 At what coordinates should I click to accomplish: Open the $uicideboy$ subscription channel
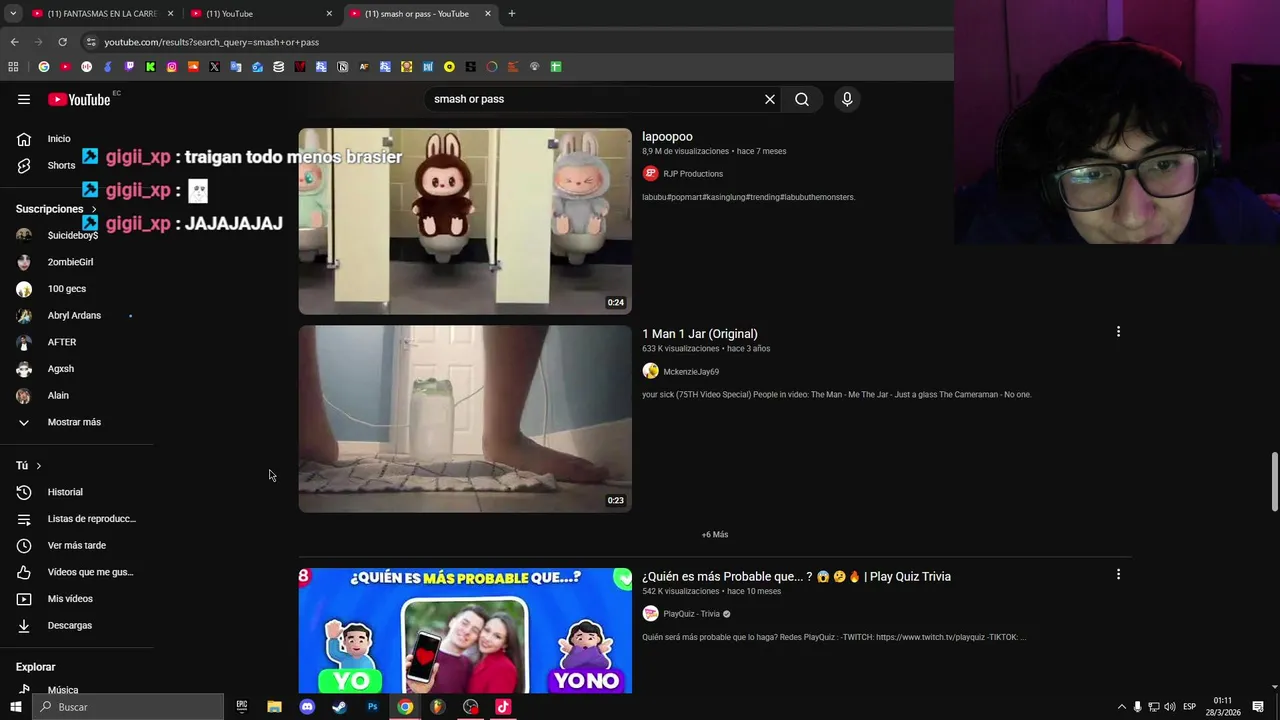coord(73,235)
